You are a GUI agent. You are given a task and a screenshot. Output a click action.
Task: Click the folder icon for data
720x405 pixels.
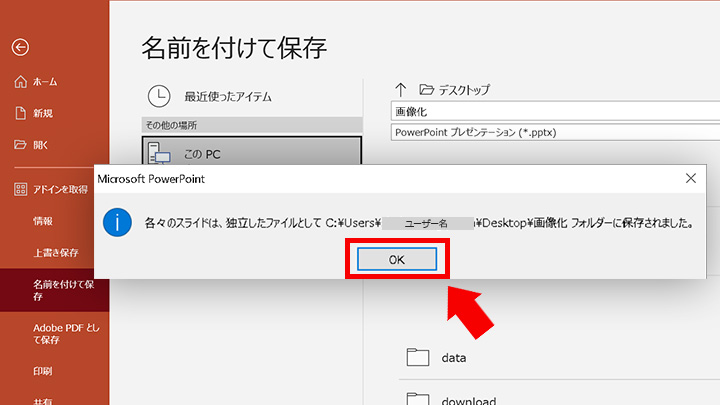point(418,357)
